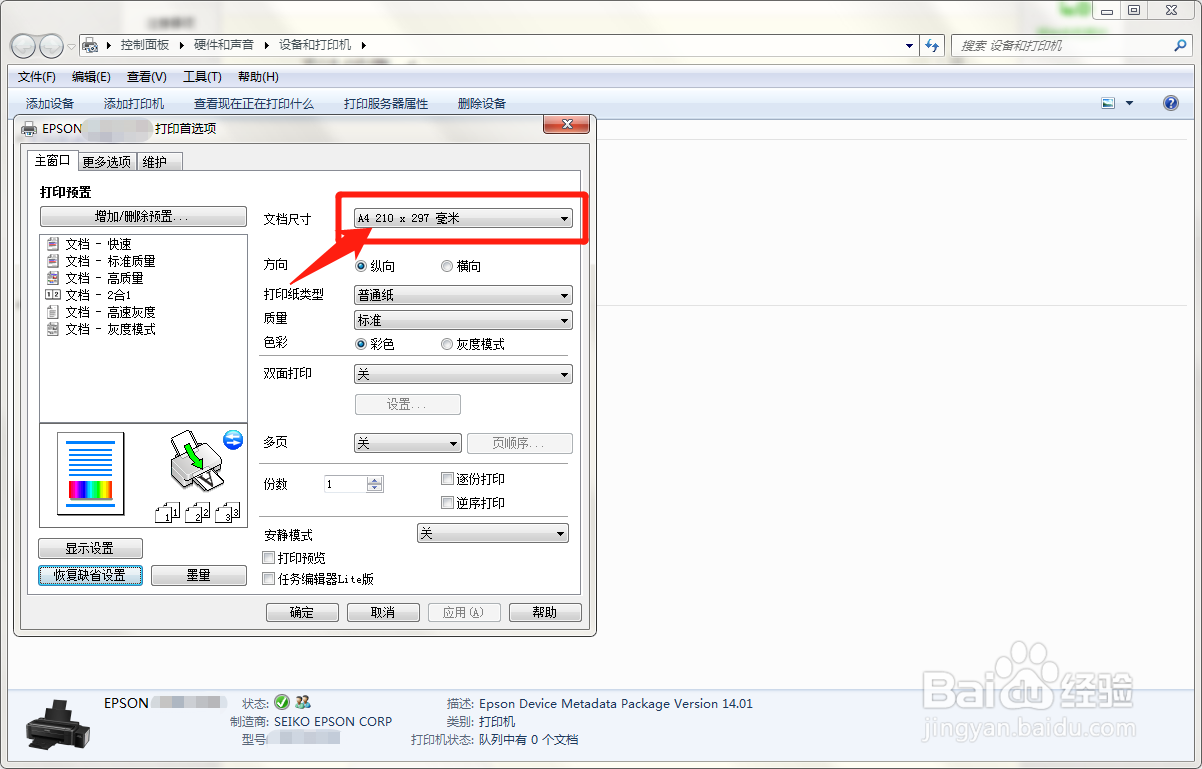Confirm with the 确定 button

302,612
